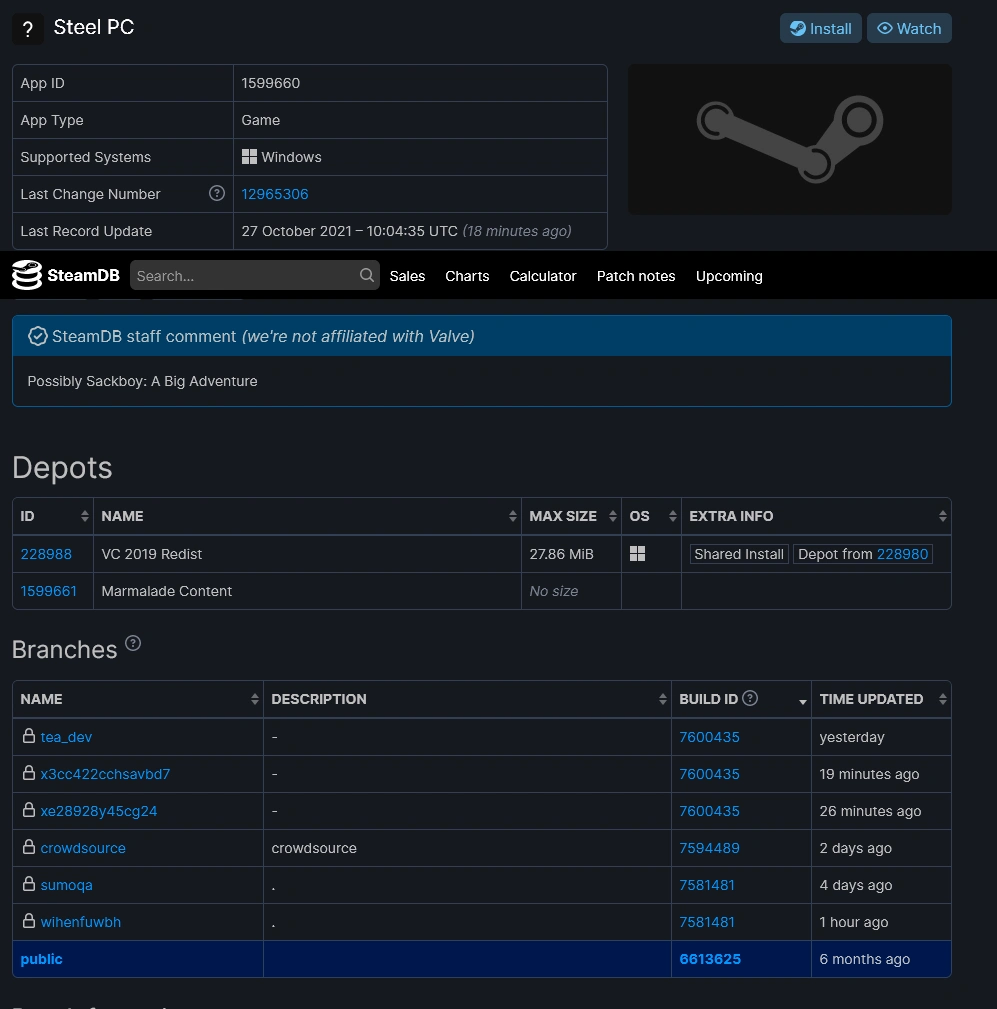The width and height of the screenshot is (997, 1009).
Task: Click Windows icon in VC 2019 Redist row
Action: [637, 553]
